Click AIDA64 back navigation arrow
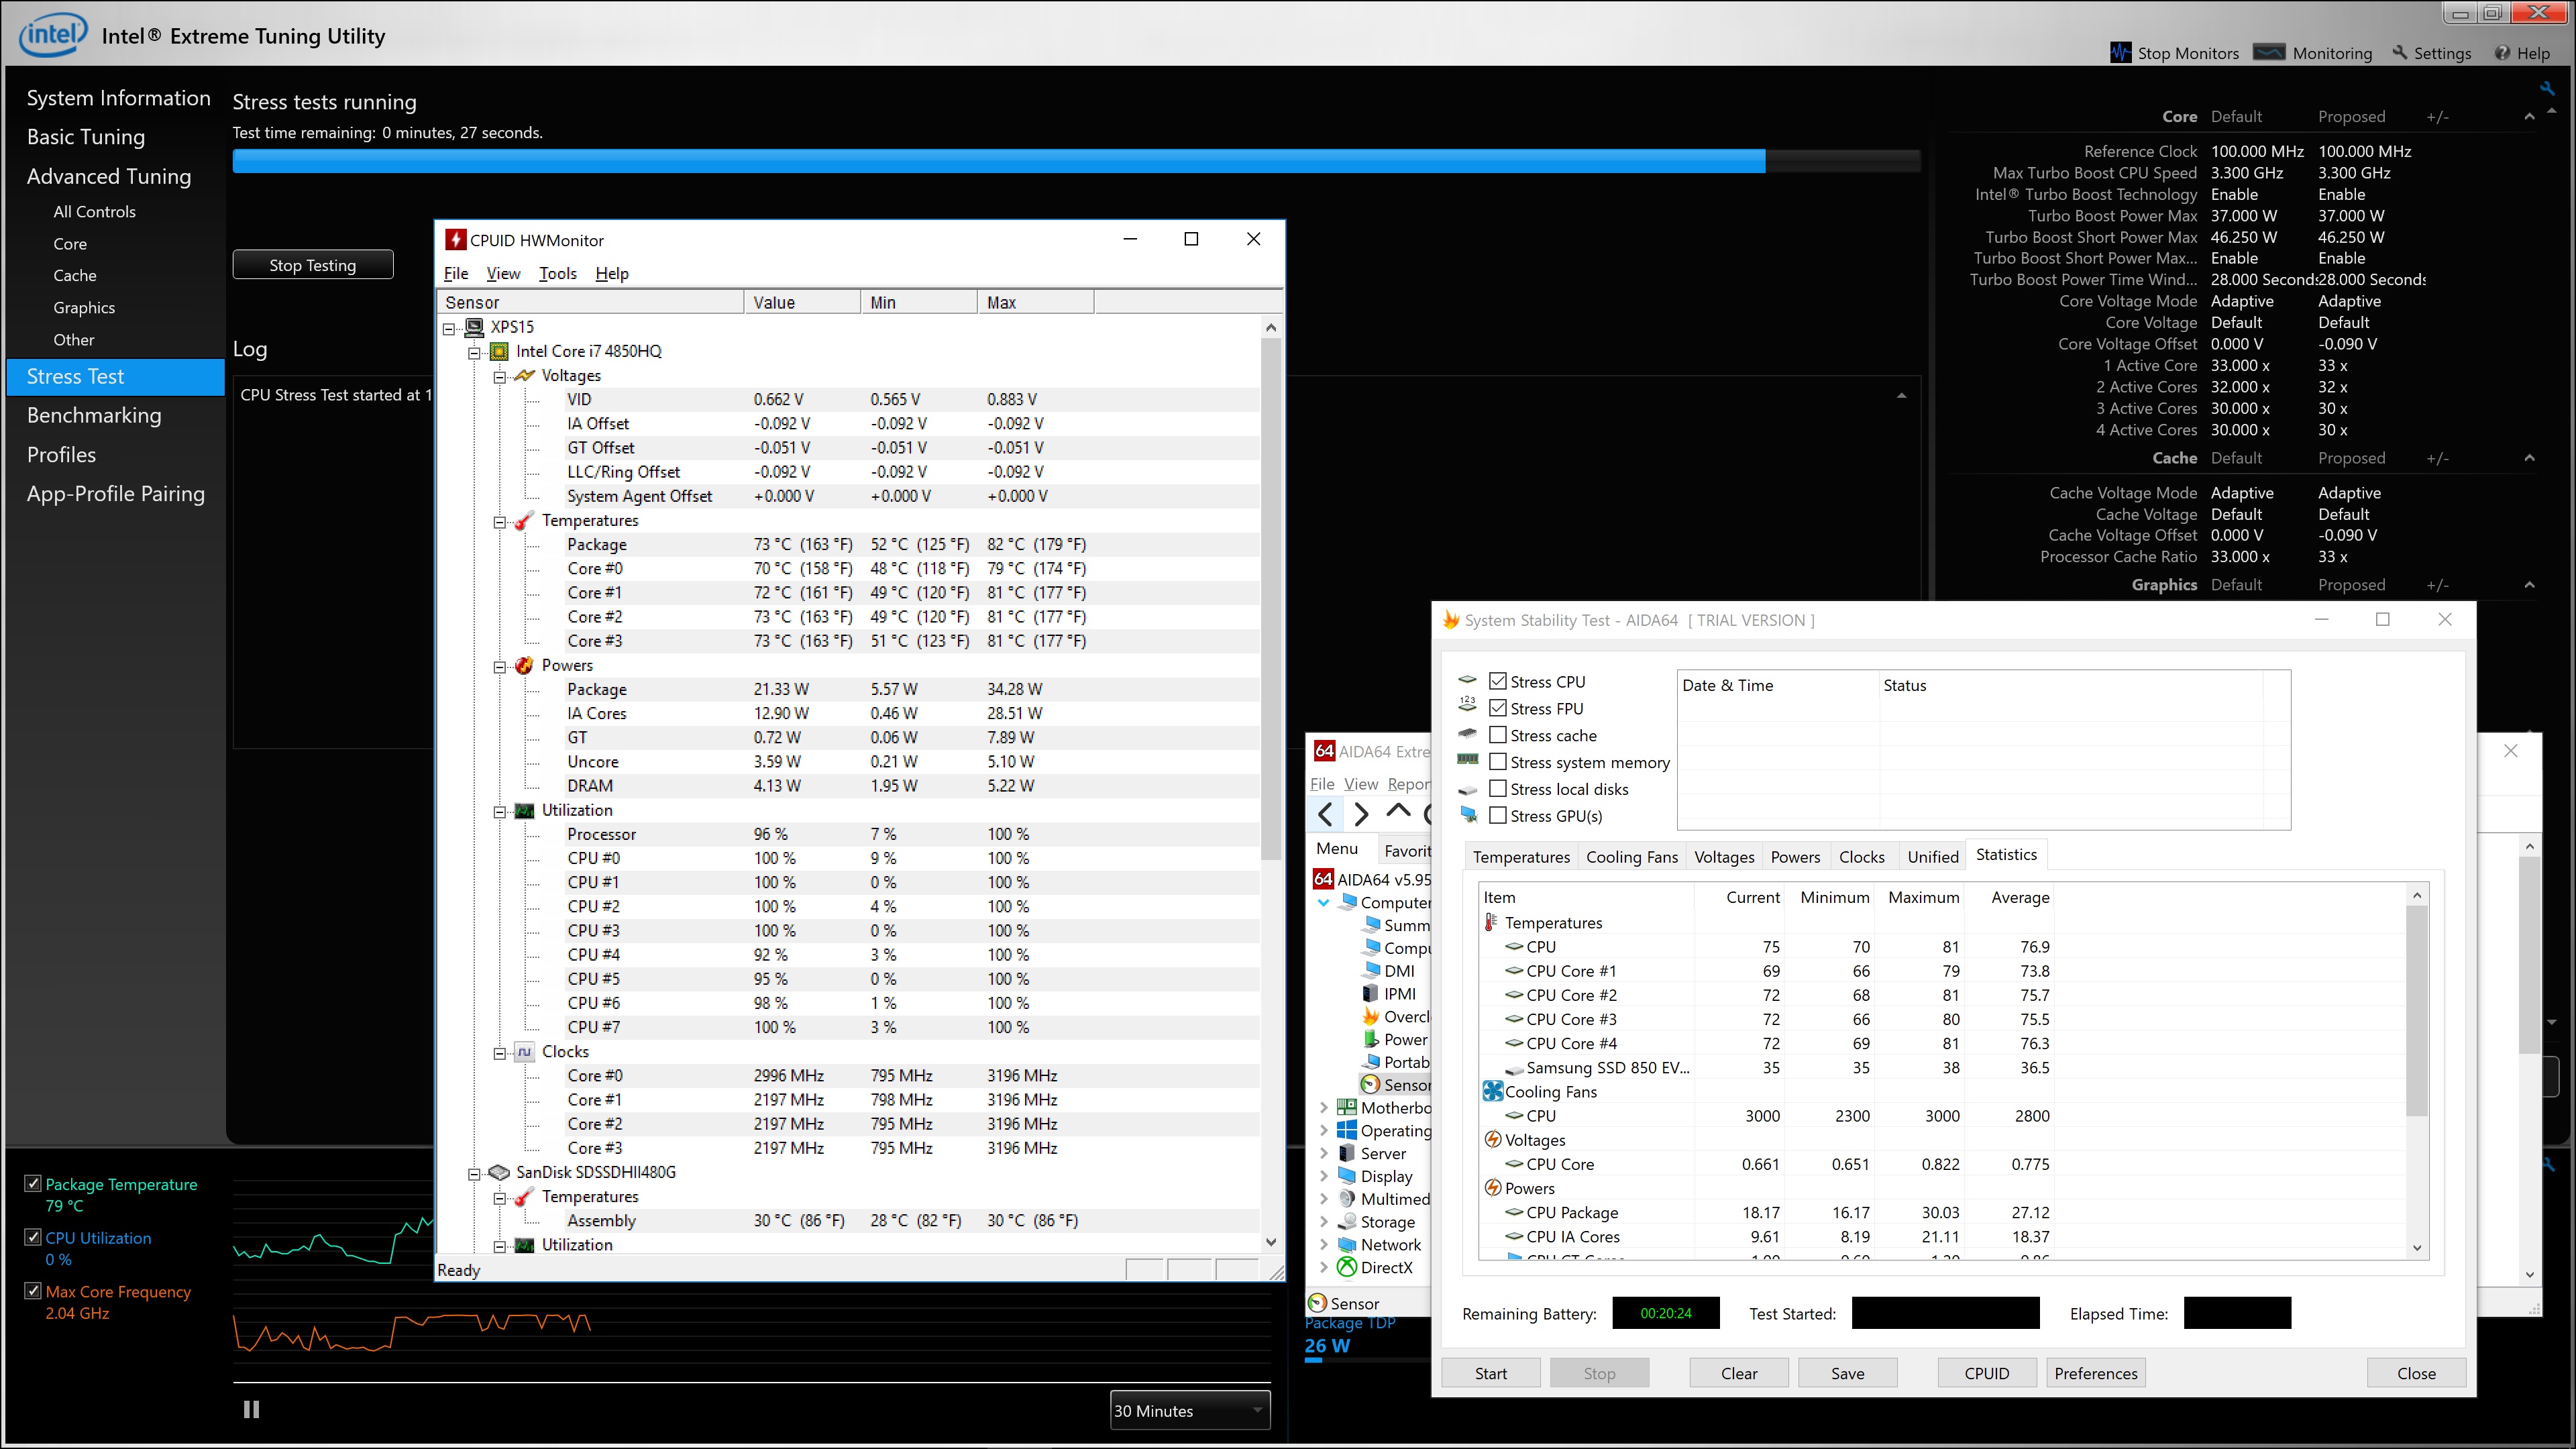 (1326, 814)
